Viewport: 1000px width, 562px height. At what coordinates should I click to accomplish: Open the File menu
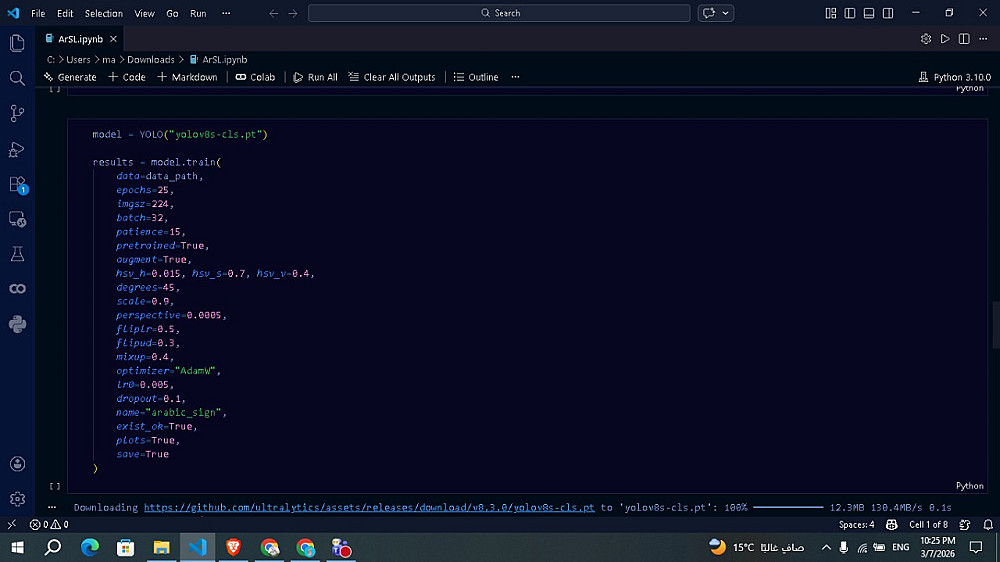[x=38, y=13]
